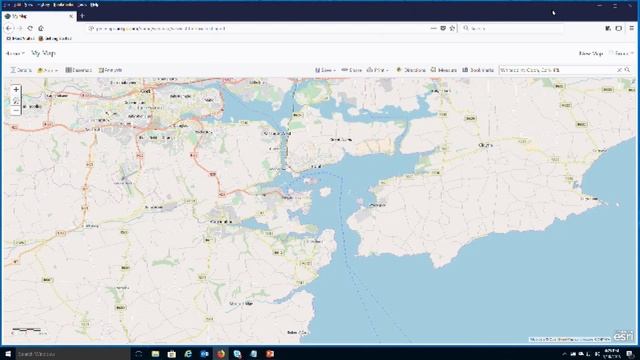The height and width of the screenshot is (360, 640).
Task: Open the Details panel
Action: [21, 70]
